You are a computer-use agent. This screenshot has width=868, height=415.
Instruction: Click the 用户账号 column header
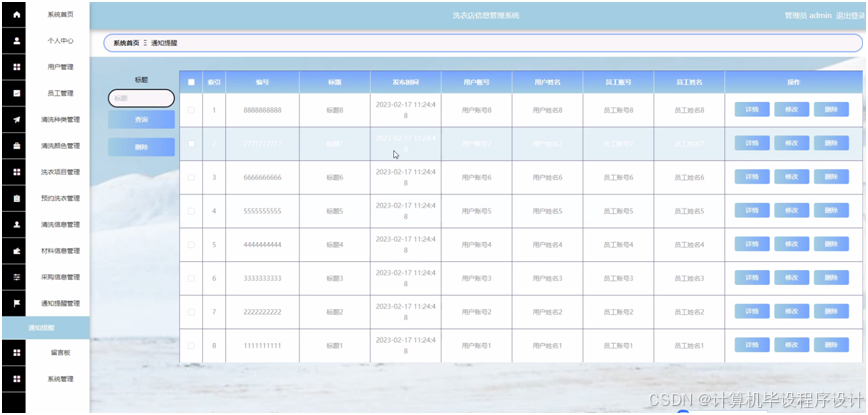coord(477,82)
